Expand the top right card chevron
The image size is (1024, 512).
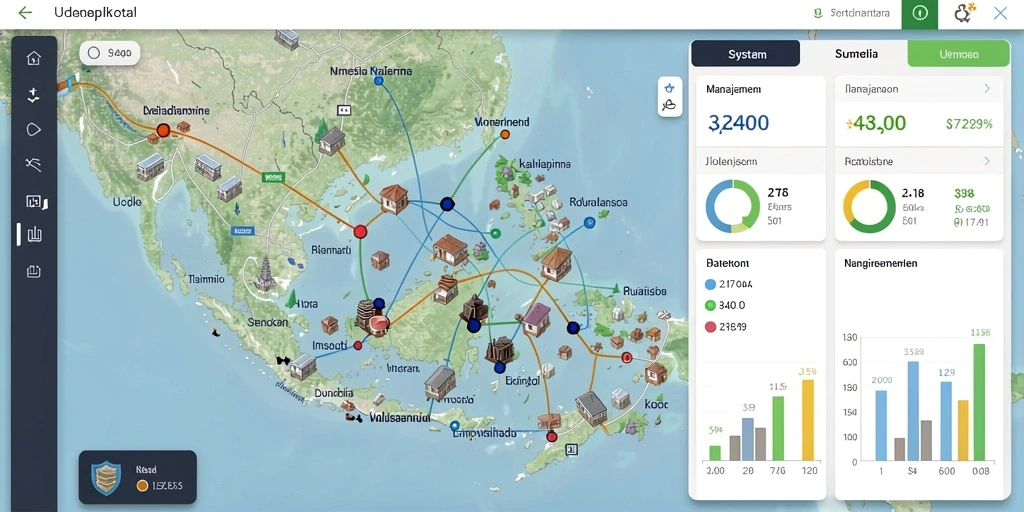point(987,88)
